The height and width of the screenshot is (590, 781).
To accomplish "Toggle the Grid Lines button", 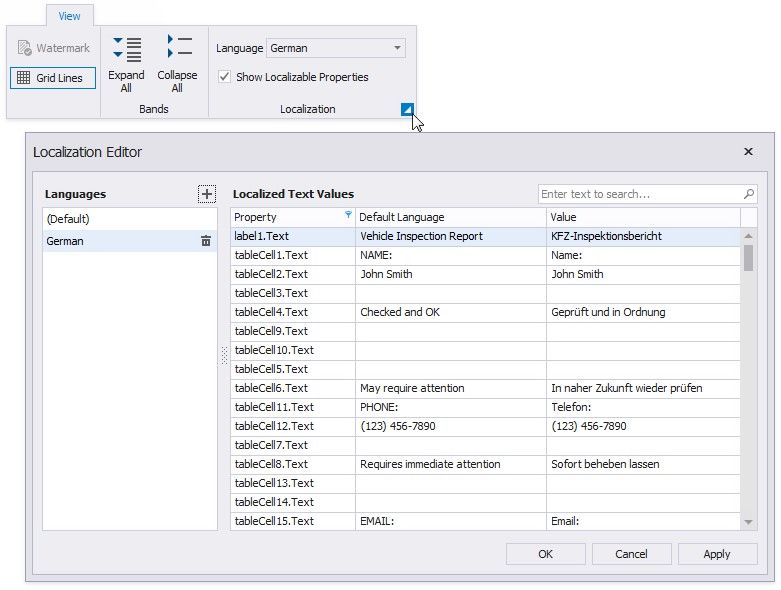I will pyautogui.click(x=53, y=77).
